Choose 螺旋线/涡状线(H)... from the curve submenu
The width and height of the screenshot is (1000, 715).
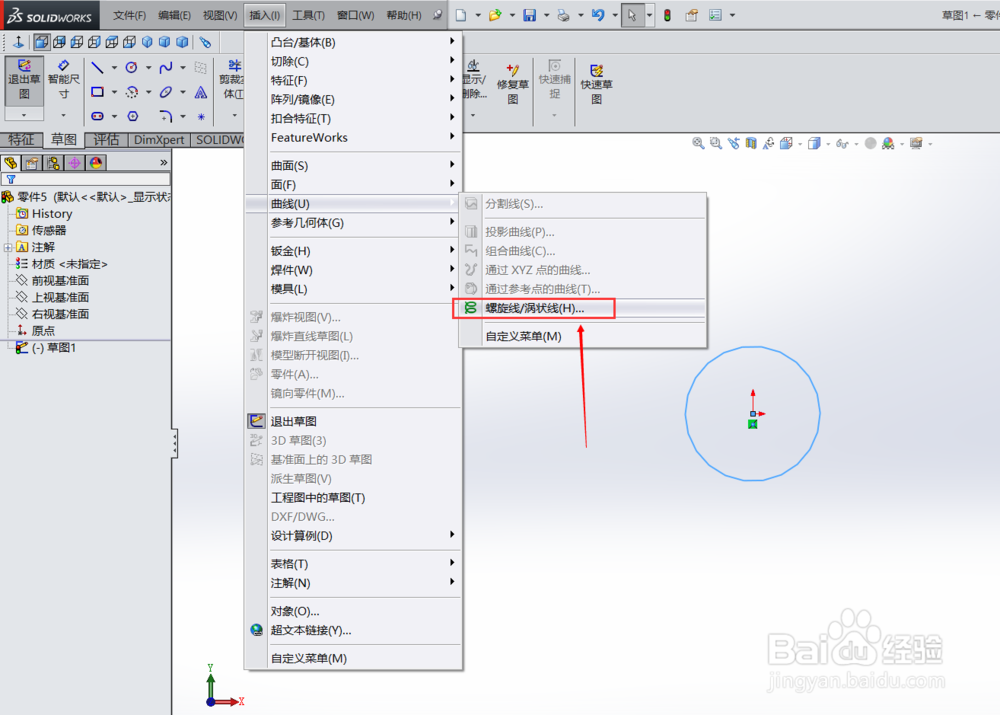click(x=534, y=308)
